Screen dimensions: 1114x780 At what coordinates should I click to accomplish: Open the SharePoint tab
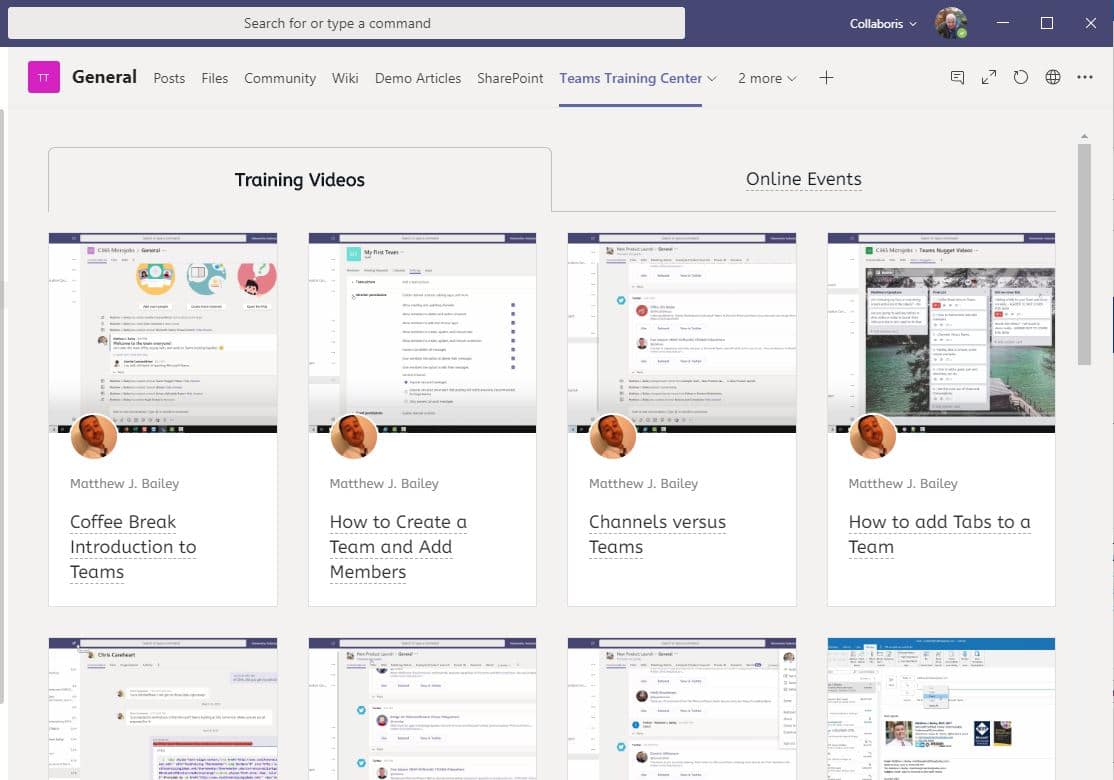510,78
